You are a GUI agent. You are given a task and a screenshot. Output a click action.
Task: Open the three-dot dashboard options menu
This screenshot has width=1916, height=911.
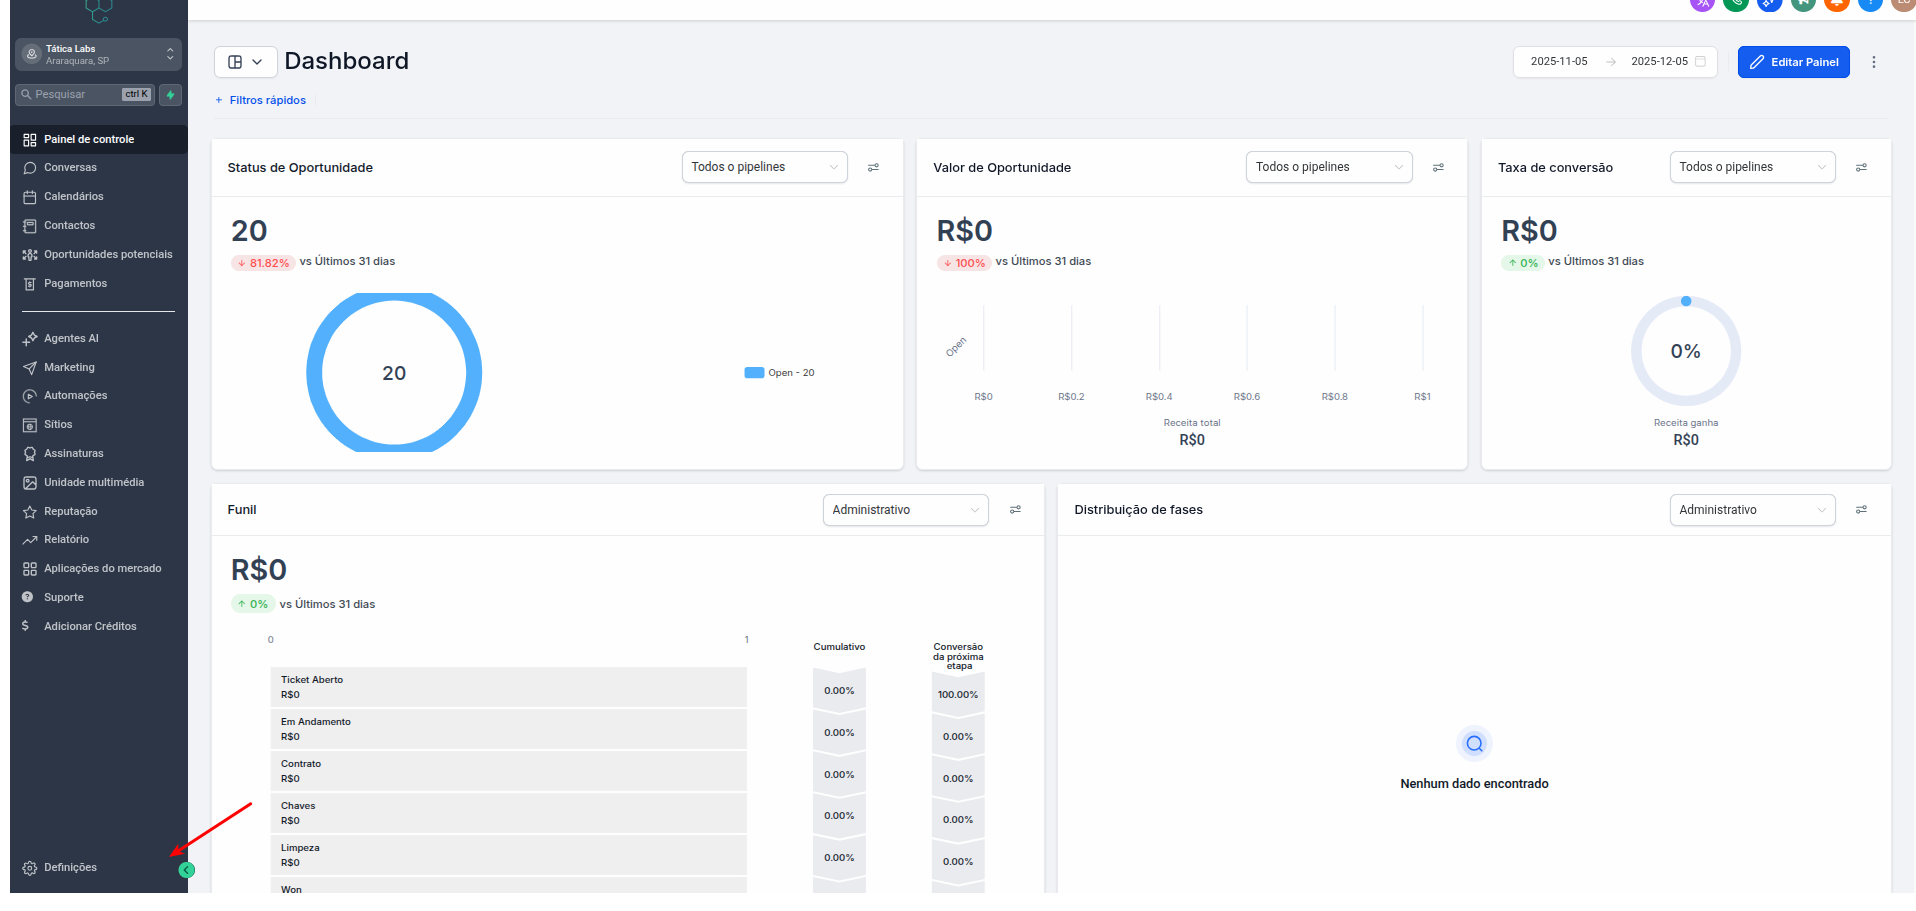coord(1874,62)
